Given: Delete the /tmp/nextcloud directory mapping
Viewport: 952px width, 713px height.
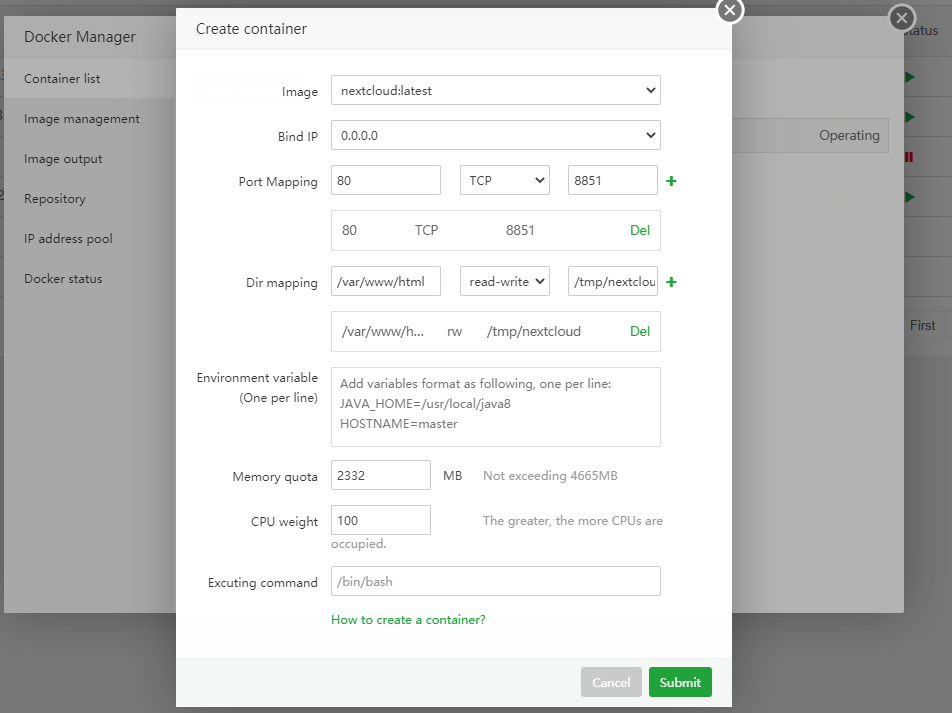Looking at the screenshot, I should pyautogui.click(x=639, y=331).
